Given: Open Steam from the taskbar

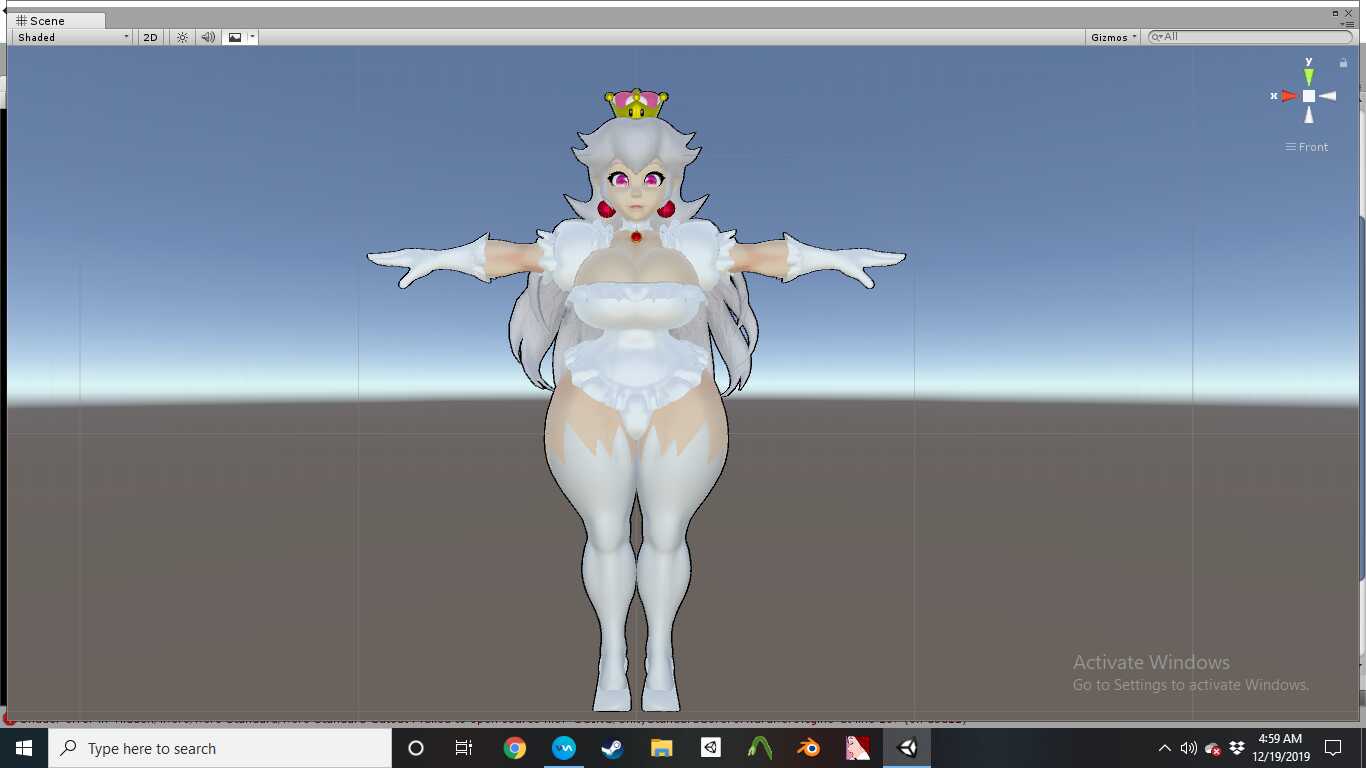Looking at the screenshot, I should point(612,748).
